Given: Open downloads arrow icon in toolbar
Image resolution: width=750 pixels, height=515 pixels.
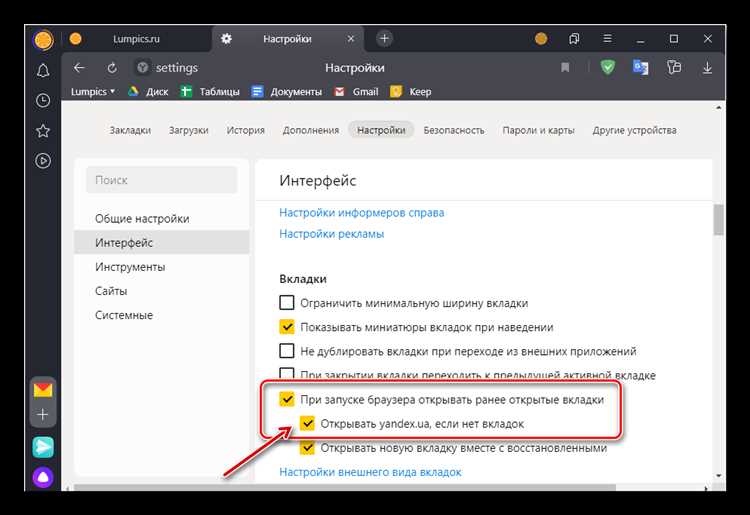Looking at the screenshot, I should (x=708, y=68).
